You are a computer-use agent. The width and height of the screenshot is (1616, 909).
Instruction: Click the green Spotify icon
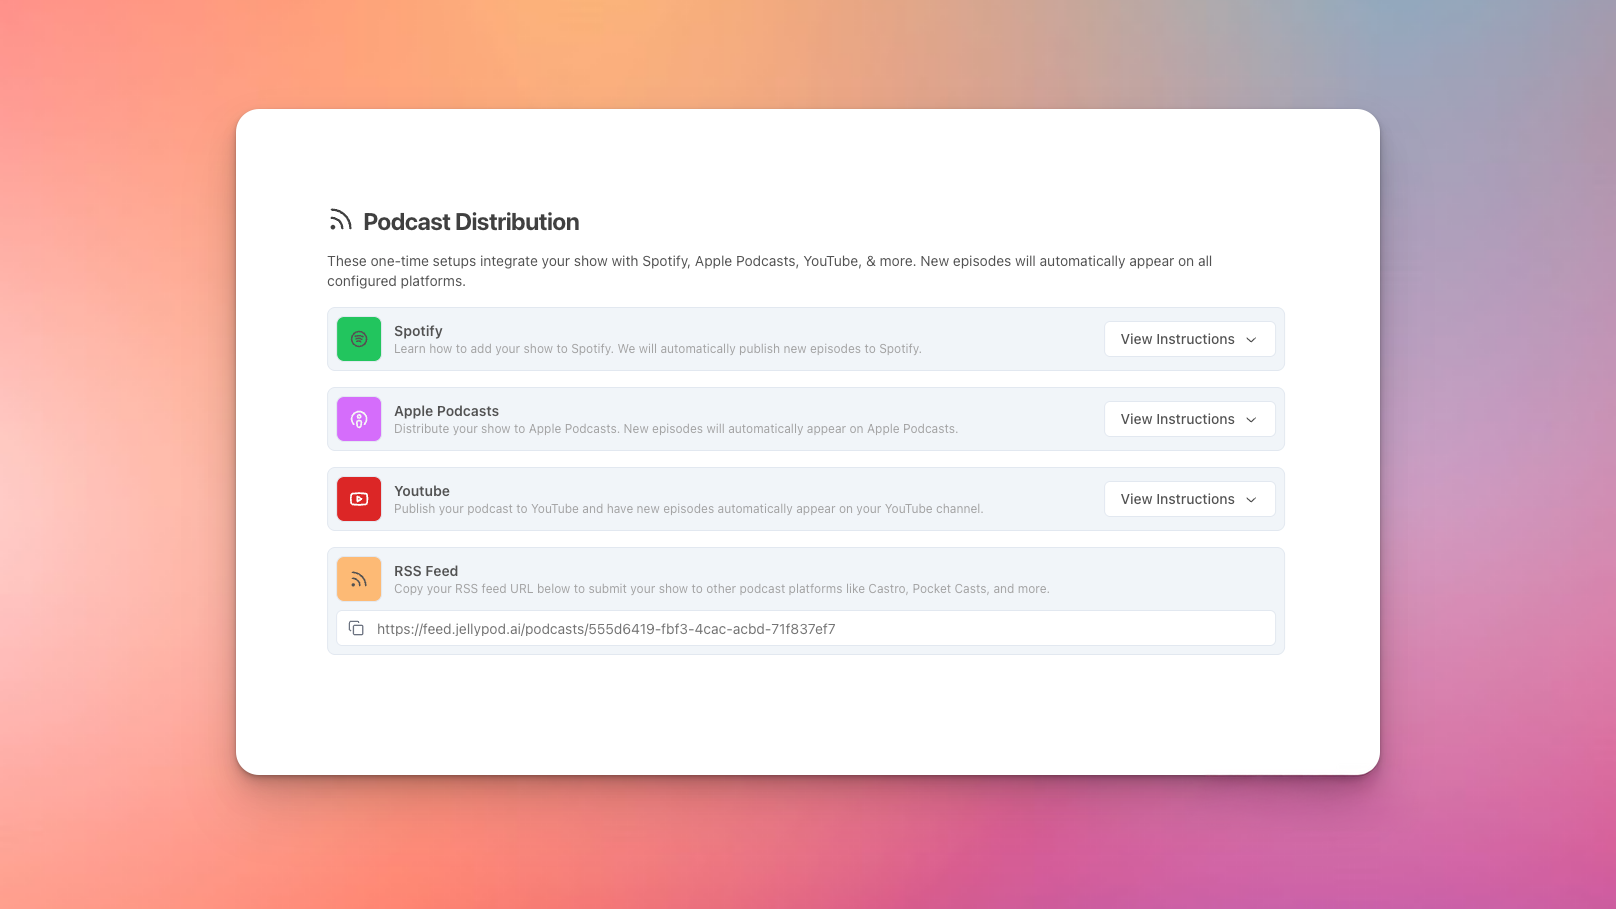(x=359, y=339)
